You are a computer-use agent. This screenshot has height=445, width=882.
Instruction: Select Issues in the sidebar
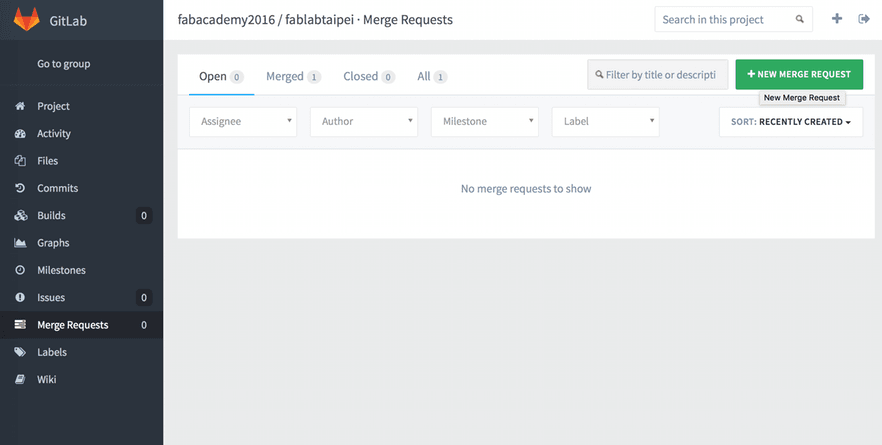(x=82, y=297)
